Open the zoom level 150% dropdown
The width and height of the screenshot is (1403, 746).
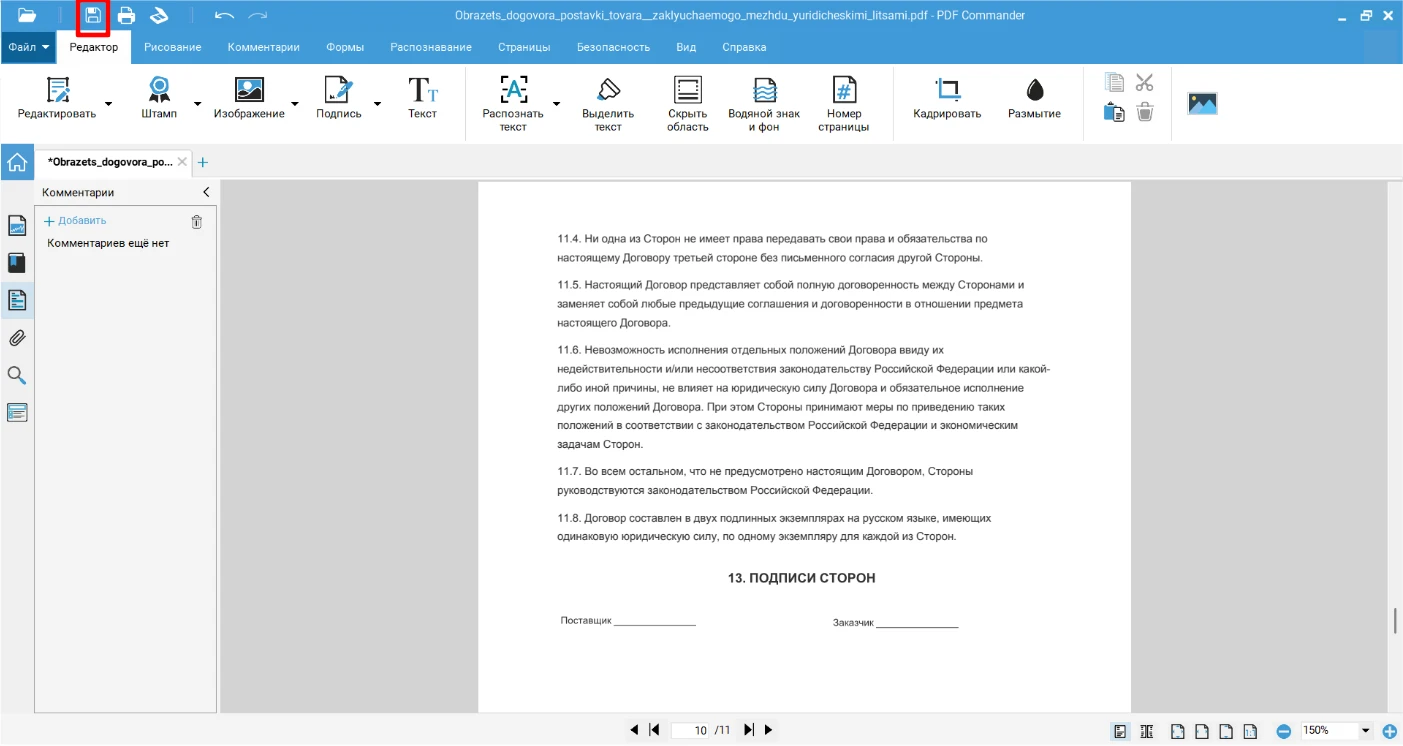click(1365, 731)
